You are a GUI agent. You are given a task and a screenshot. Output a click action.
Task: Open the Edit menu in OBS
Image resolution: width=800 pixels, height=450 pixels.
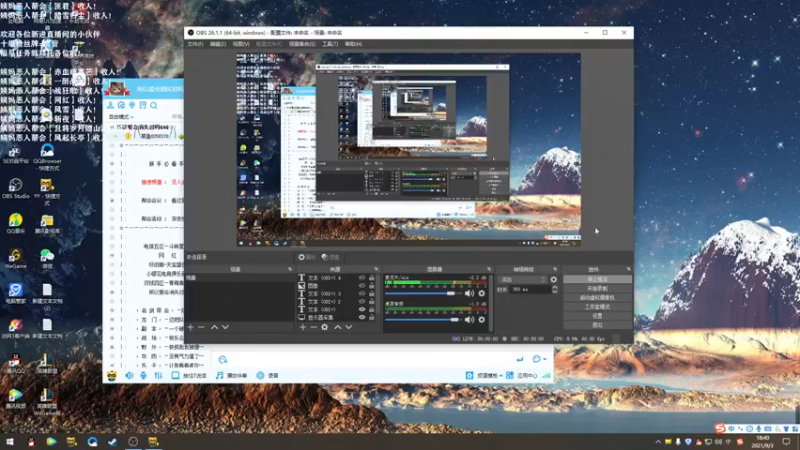point(218,44)
